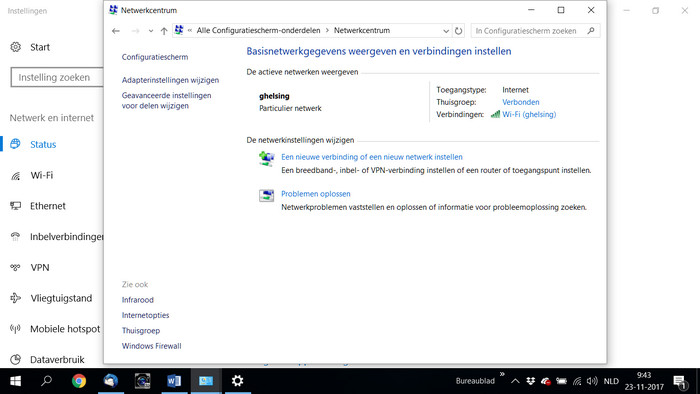The width and height of the screenshot is (700, 394).
Task: Open the Wi-Fi (ghelsing) connection link
Action: (529, 115)
